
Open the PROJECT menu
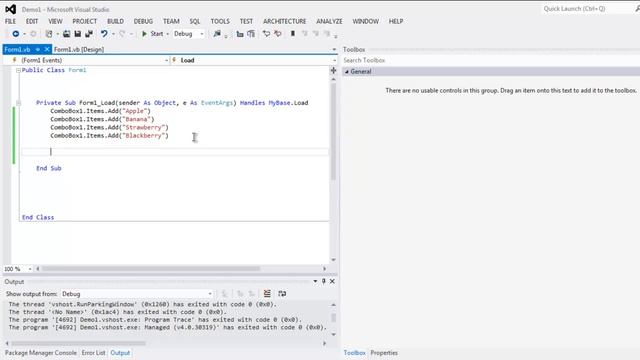84,21
